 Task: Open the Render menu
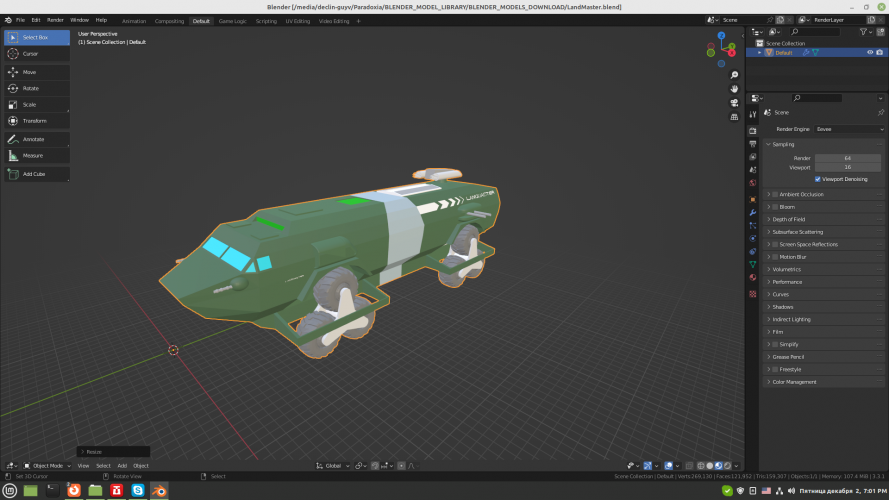click(x=55, y=20)
